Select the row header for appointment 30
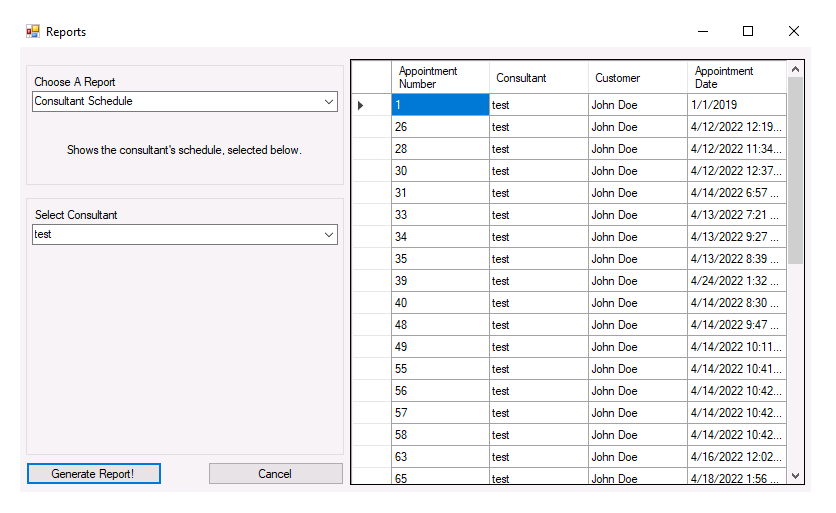Image resolution: width=836 pixels, height=513 pixels. [x=372, y=171]
